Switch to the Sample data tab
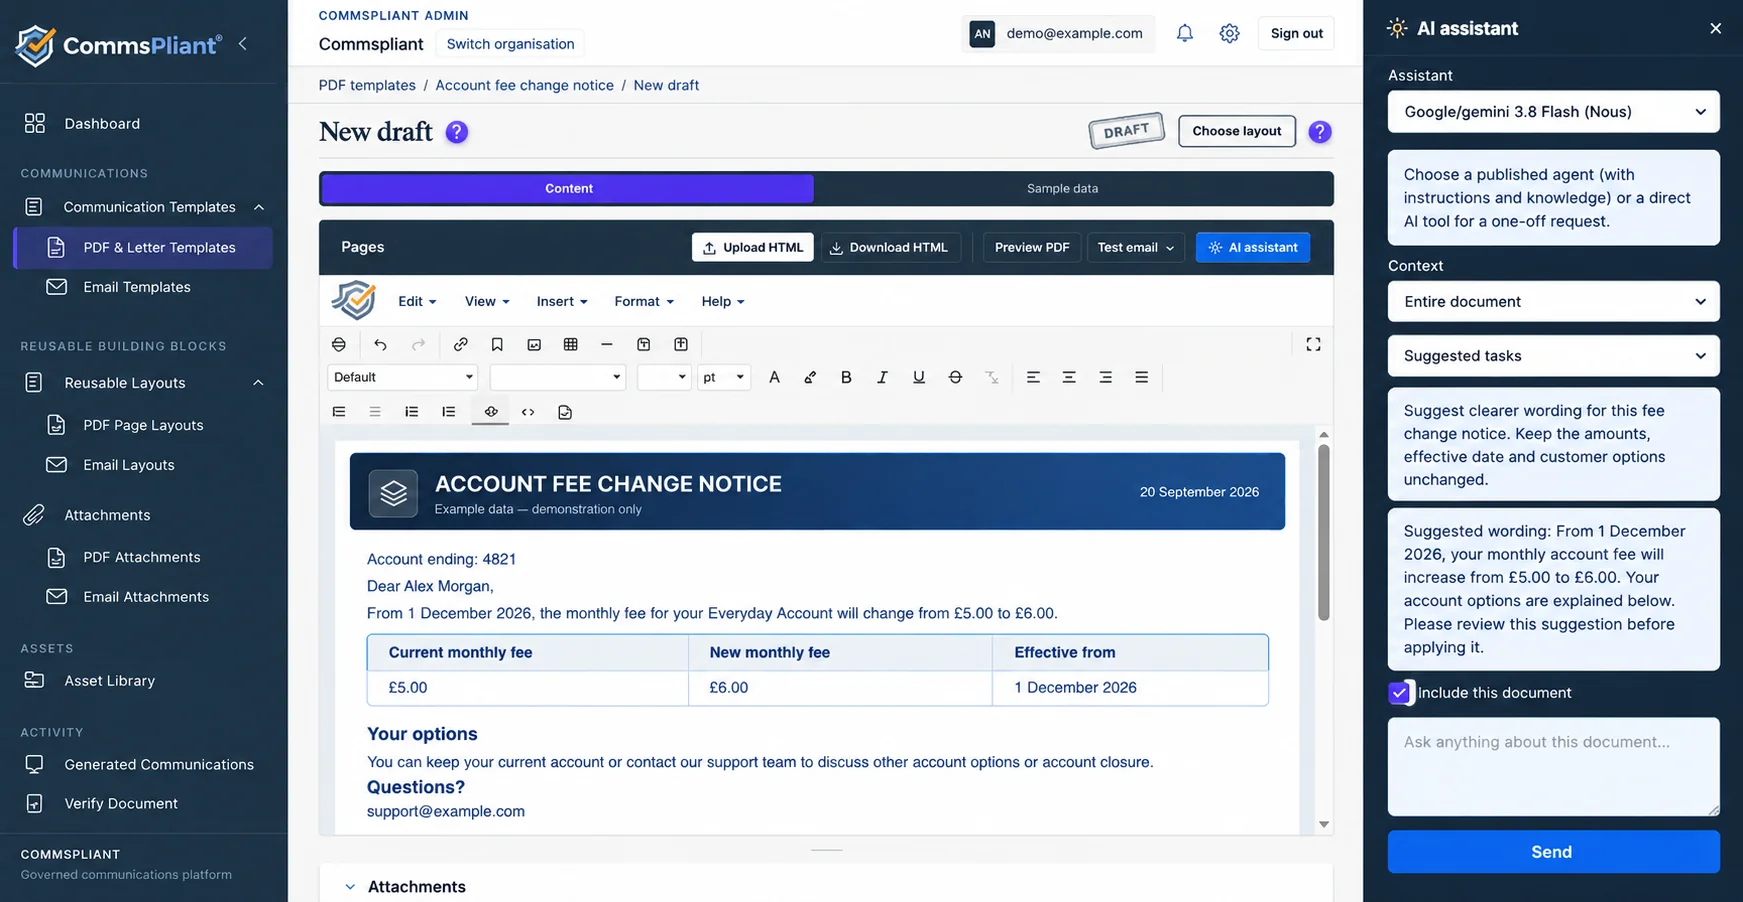Image resolution: width=1743 pixels, height=902 pixels. (x=1062, y=189)
